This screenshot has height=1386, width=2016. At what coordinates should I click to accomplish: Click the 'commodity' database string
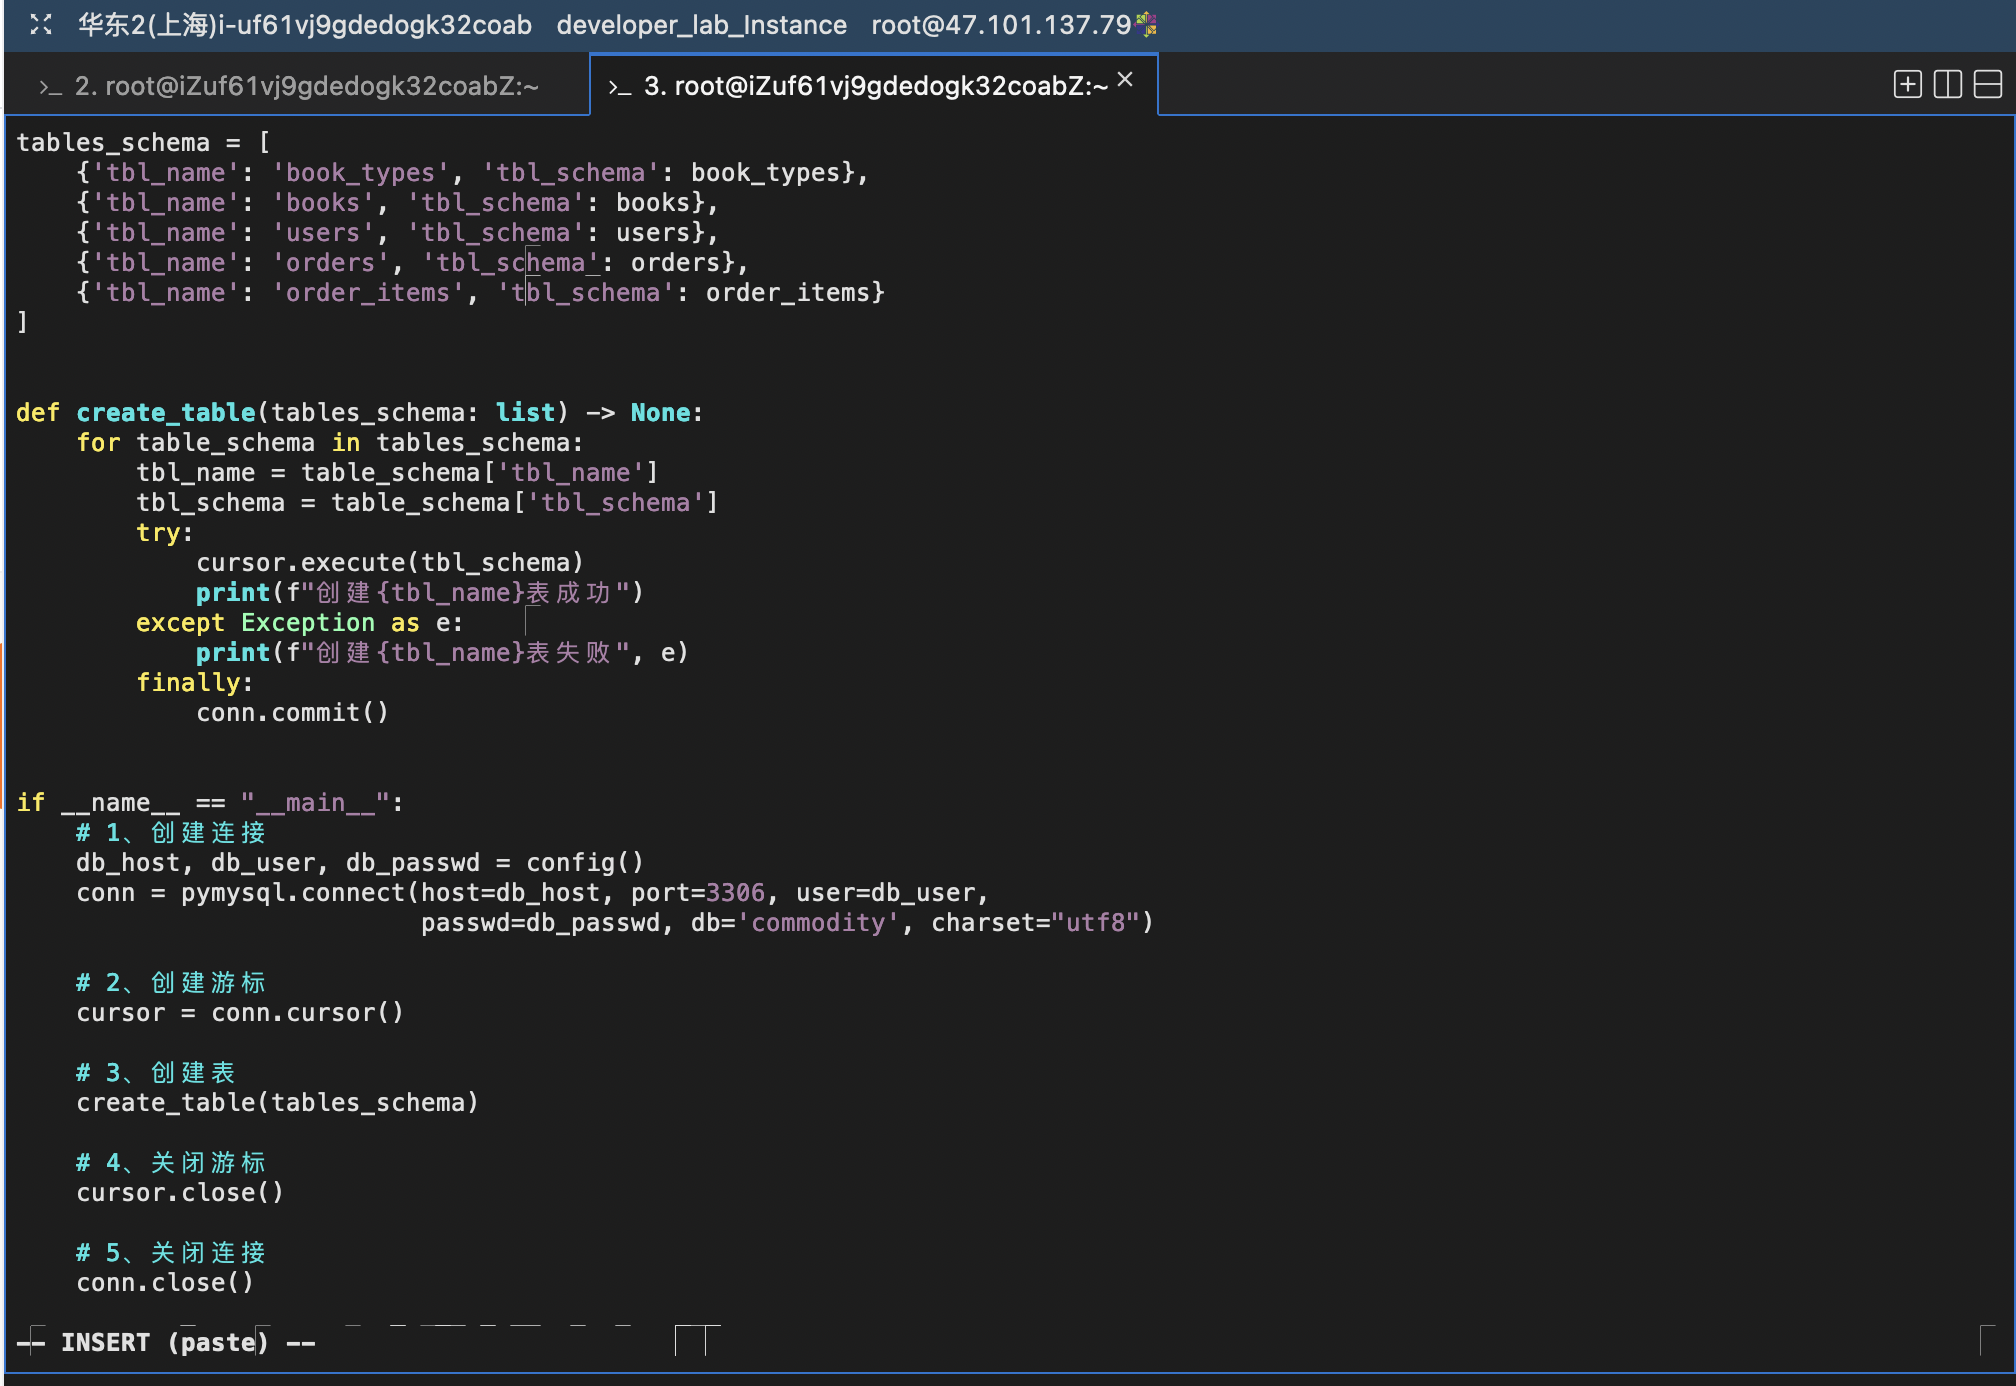818,923
